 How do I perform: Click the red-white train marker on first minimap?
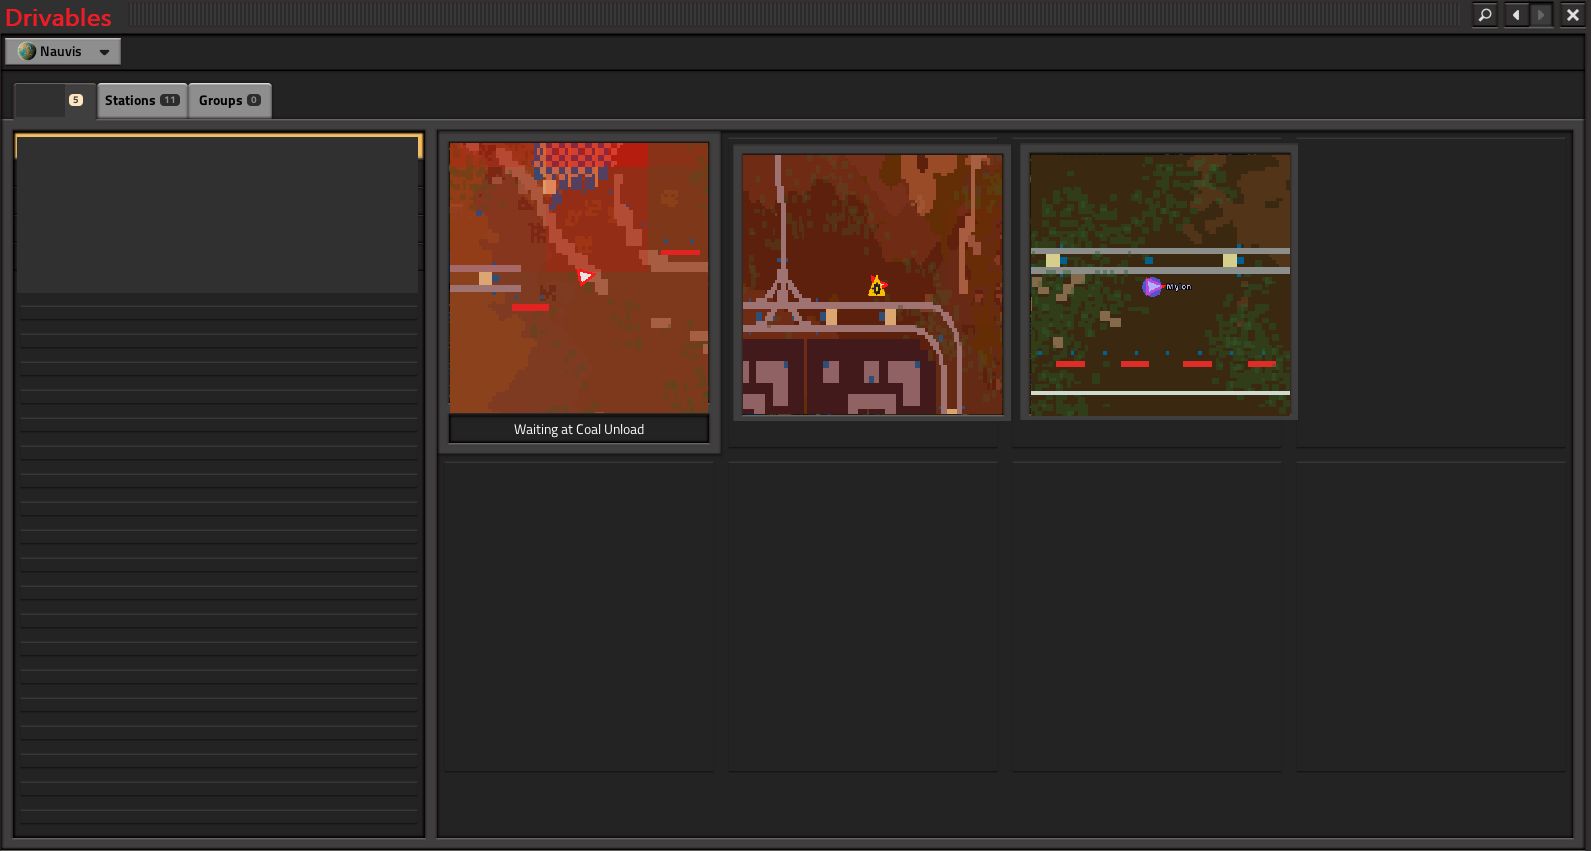(x=585, y=277)
